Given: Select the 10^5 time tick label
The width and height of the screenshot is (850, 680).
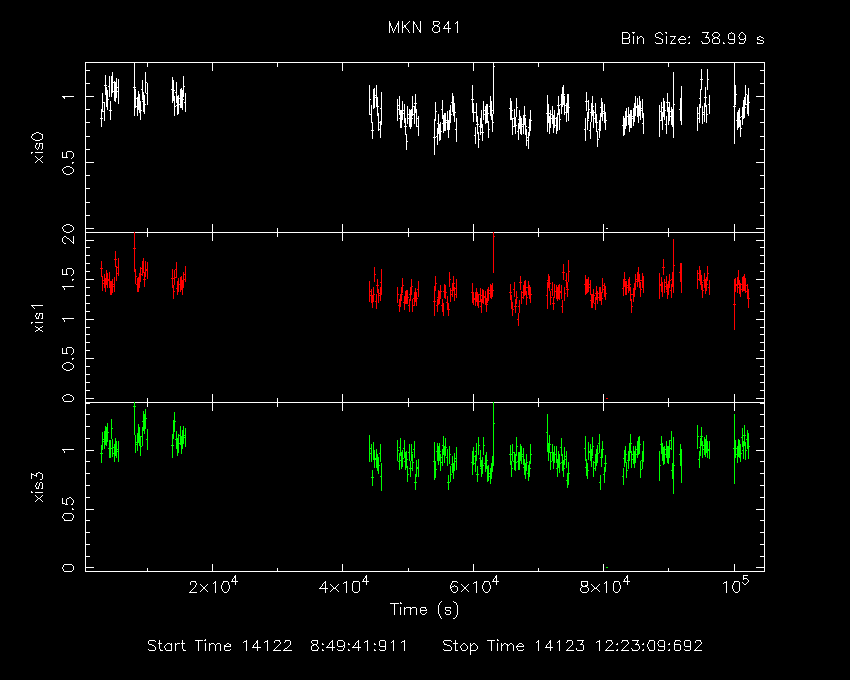Looking at the screenshot, I should (x=735, y=587).
